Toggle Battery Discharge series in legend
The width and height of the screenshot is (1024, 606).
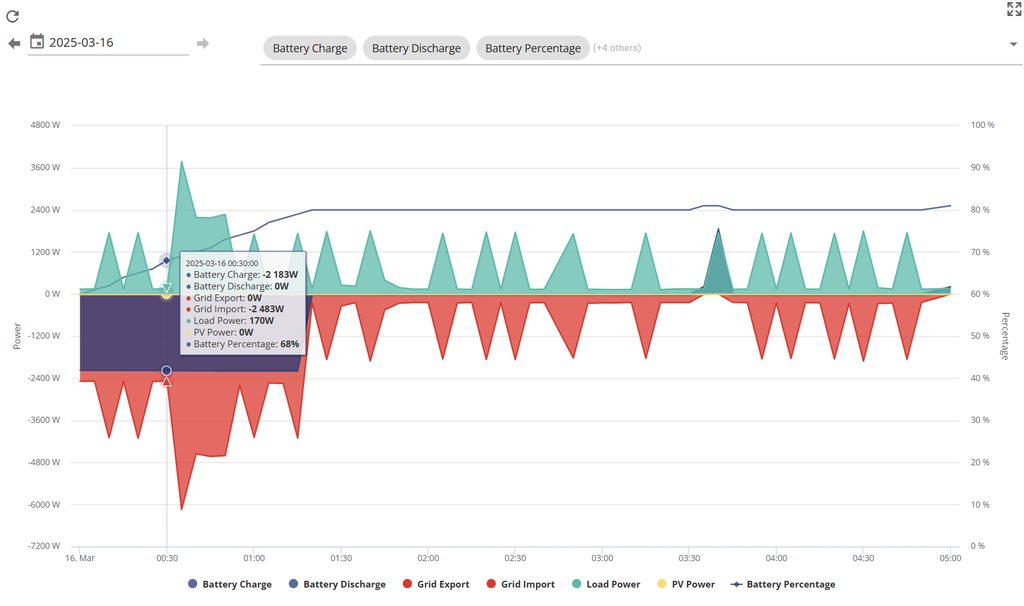coord(336,584)
